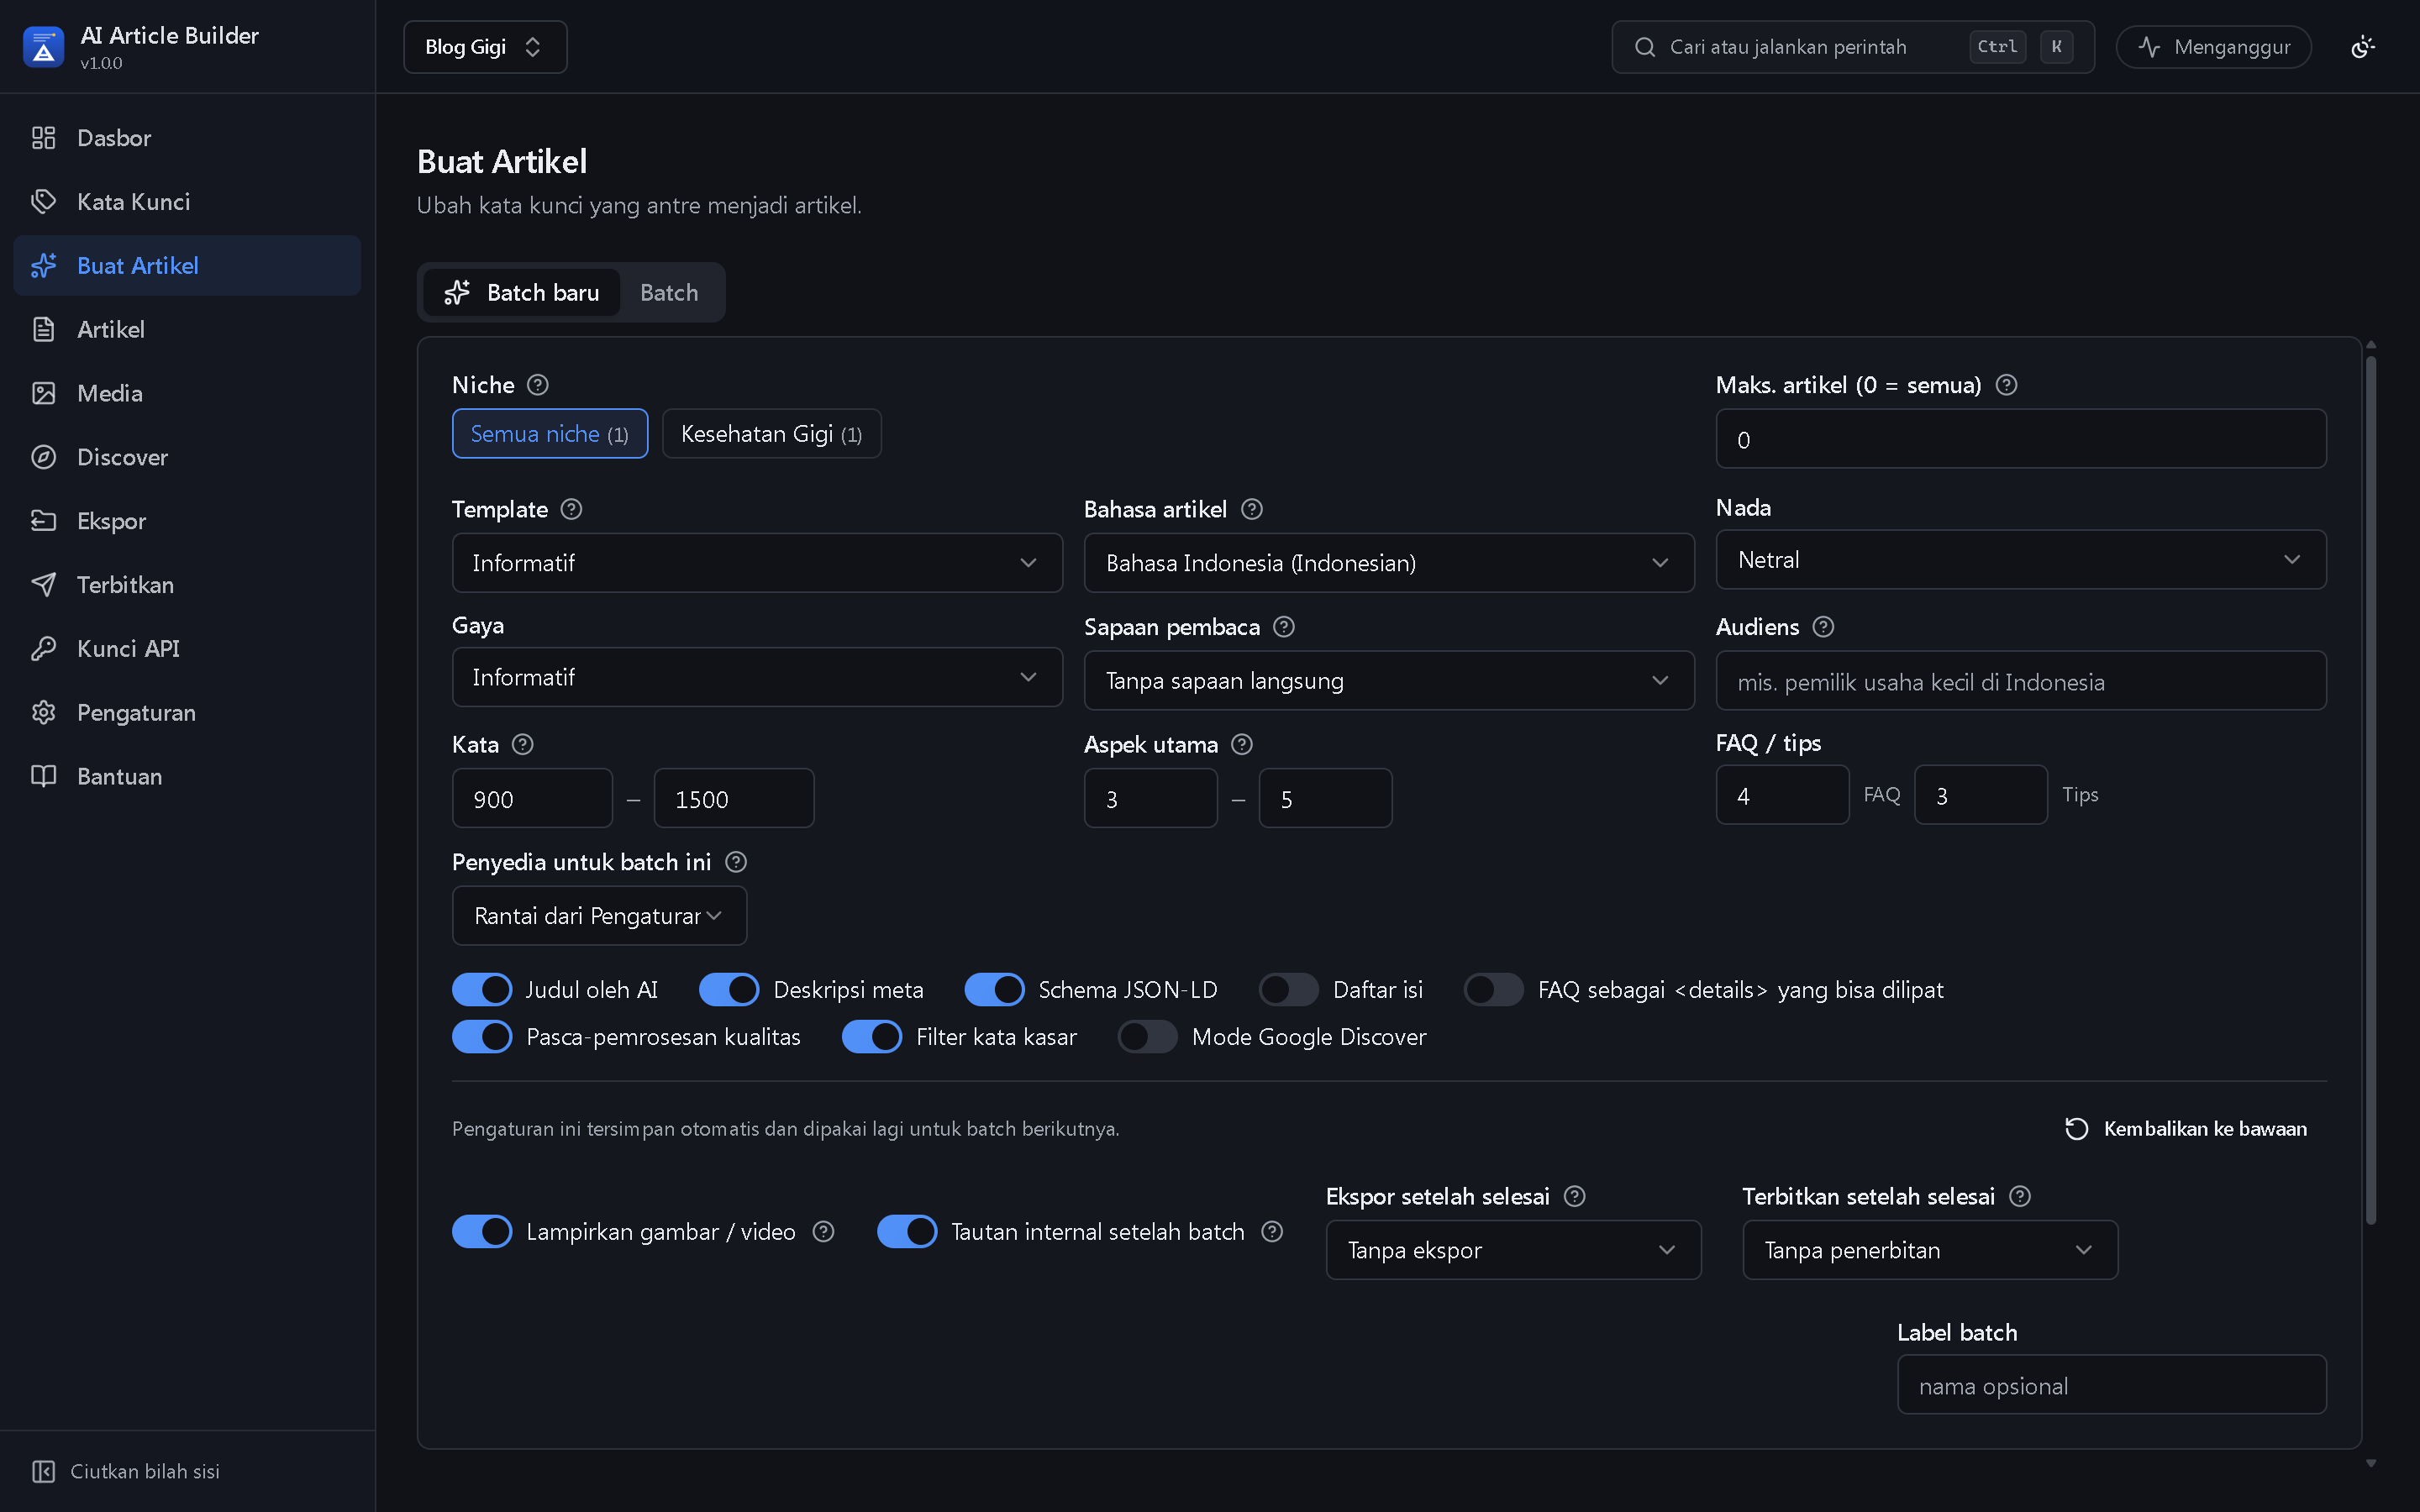This screenshot has height=1512, width=2420.
Task: Click the Niche help question-mark icon
Action: (538, 385)
